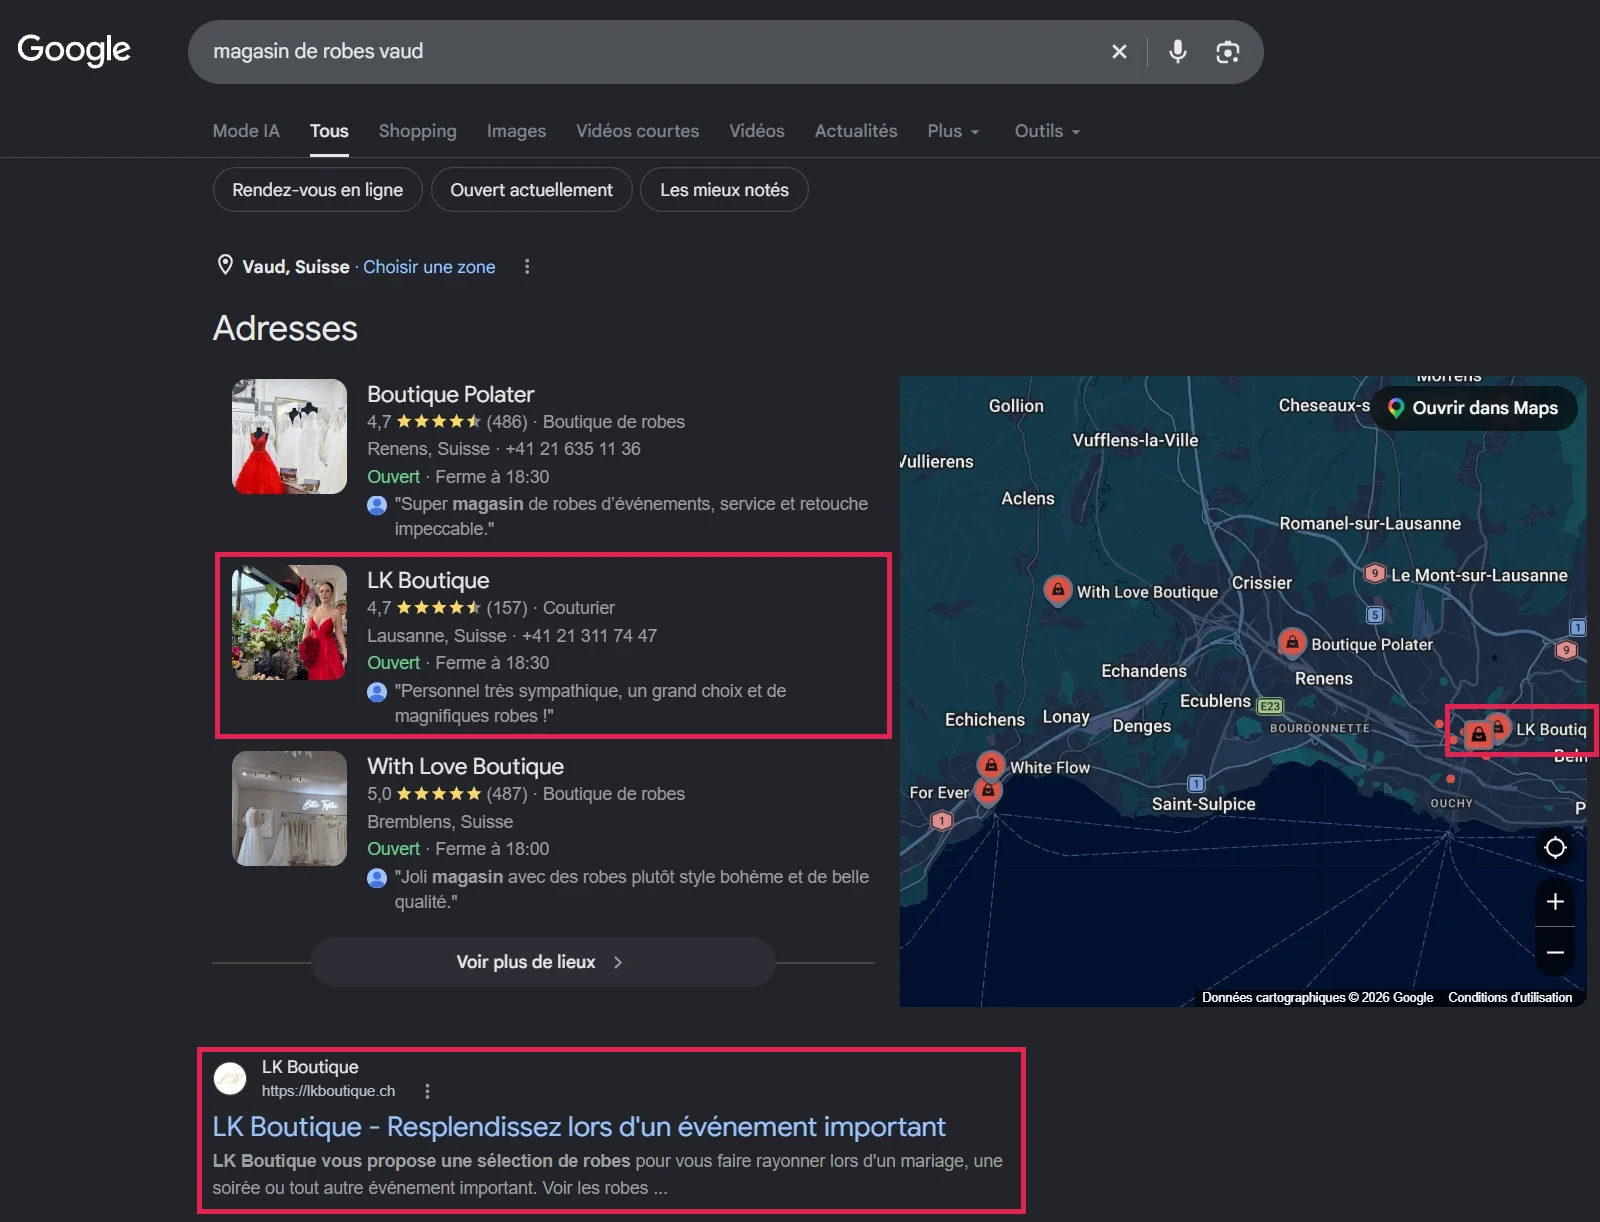This screenshot has height=1222, width=1600.
Task: Click the Boutique Polater red dress thumbnail
Action: [289, 436]
